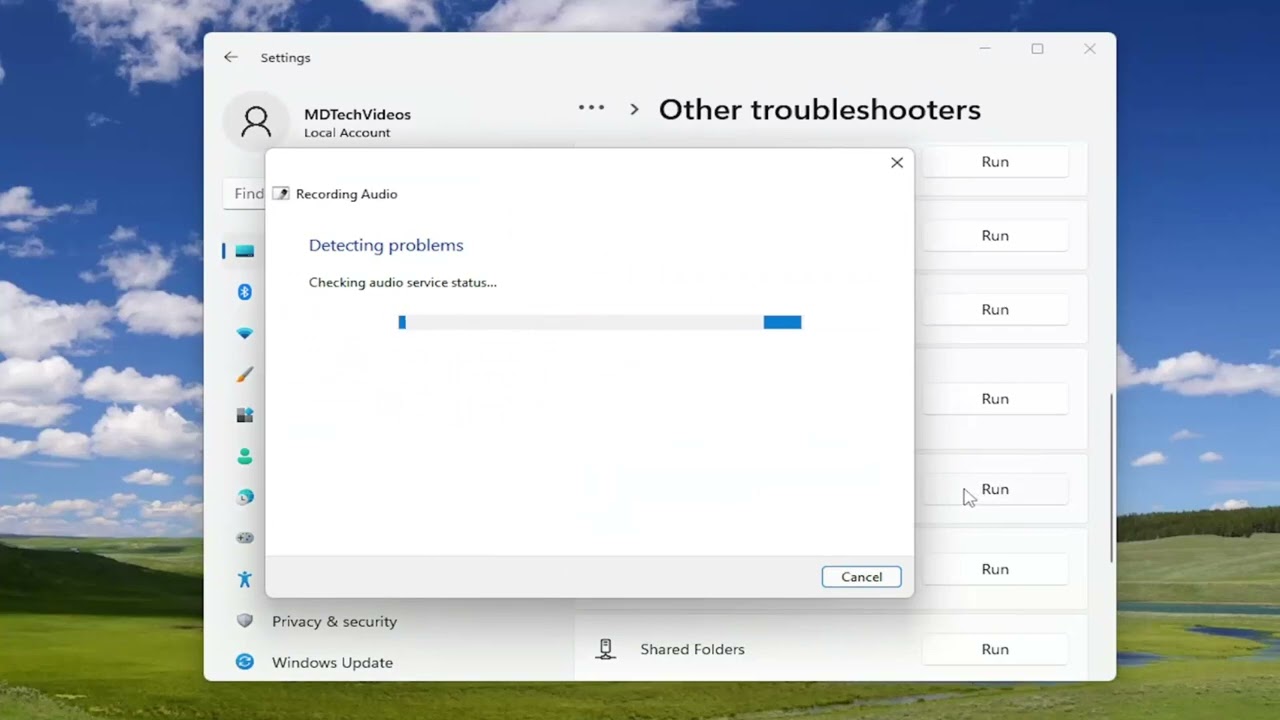Close the Recording Audio troubleshooter dialog

(897, 162)
